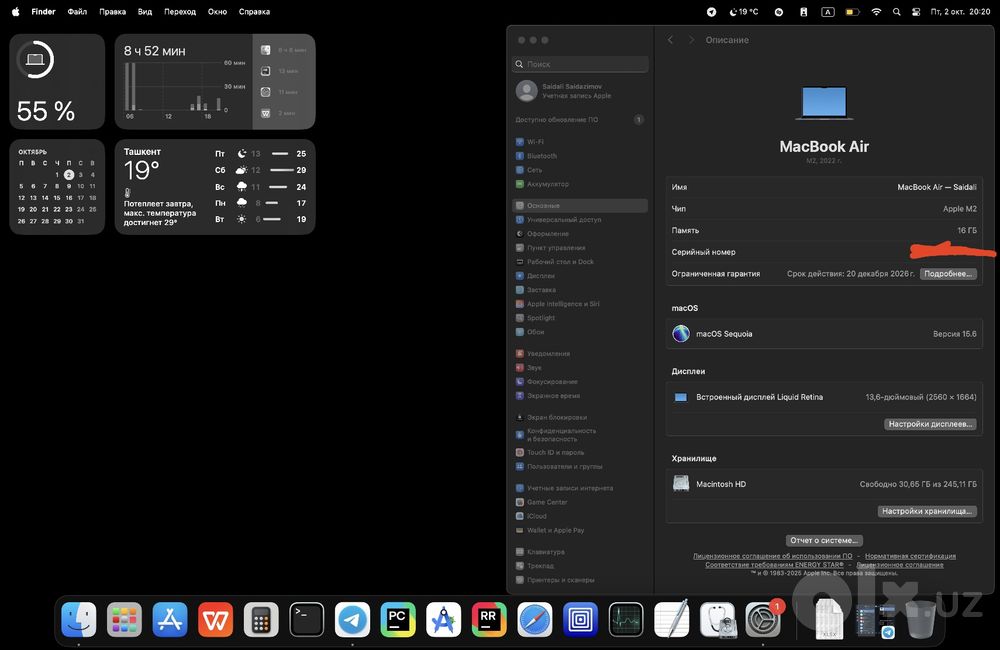Viewport: 1000px width, 650px height.
Task: Select Дисплеи in the settings sidebar
Action: coord(541,276)
